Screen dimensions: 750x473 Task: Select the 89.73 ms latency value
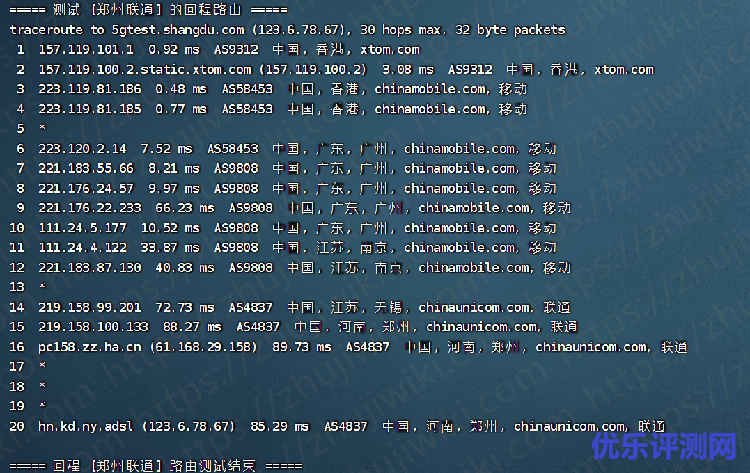coord(302,347)
